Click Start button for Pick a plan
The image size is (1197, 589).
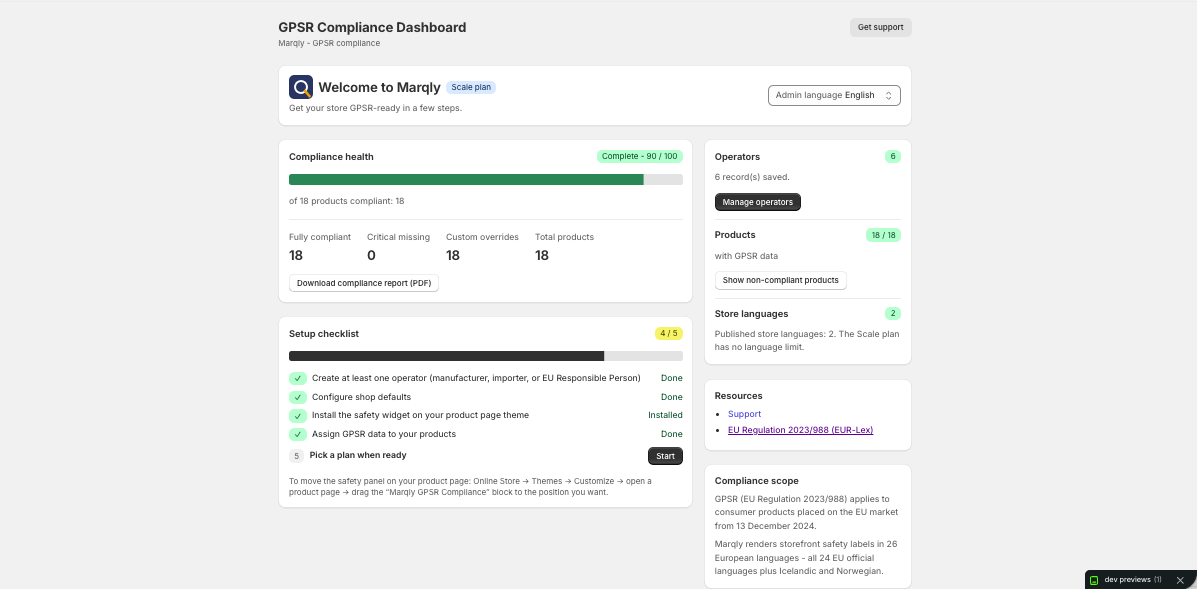(x=665, y=456)
